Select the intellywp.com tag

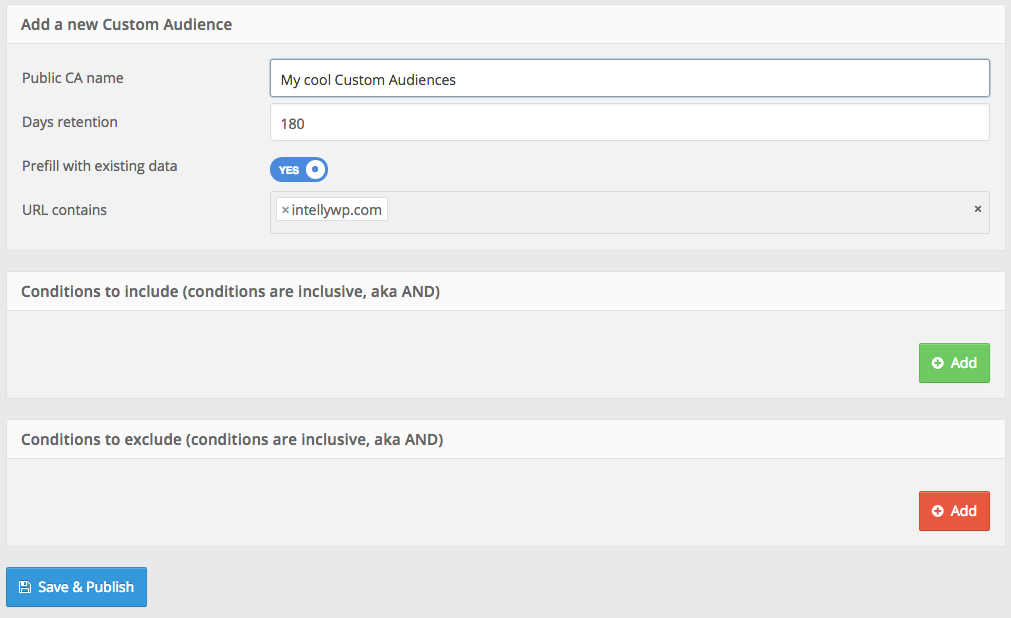(x=337, y=210)
